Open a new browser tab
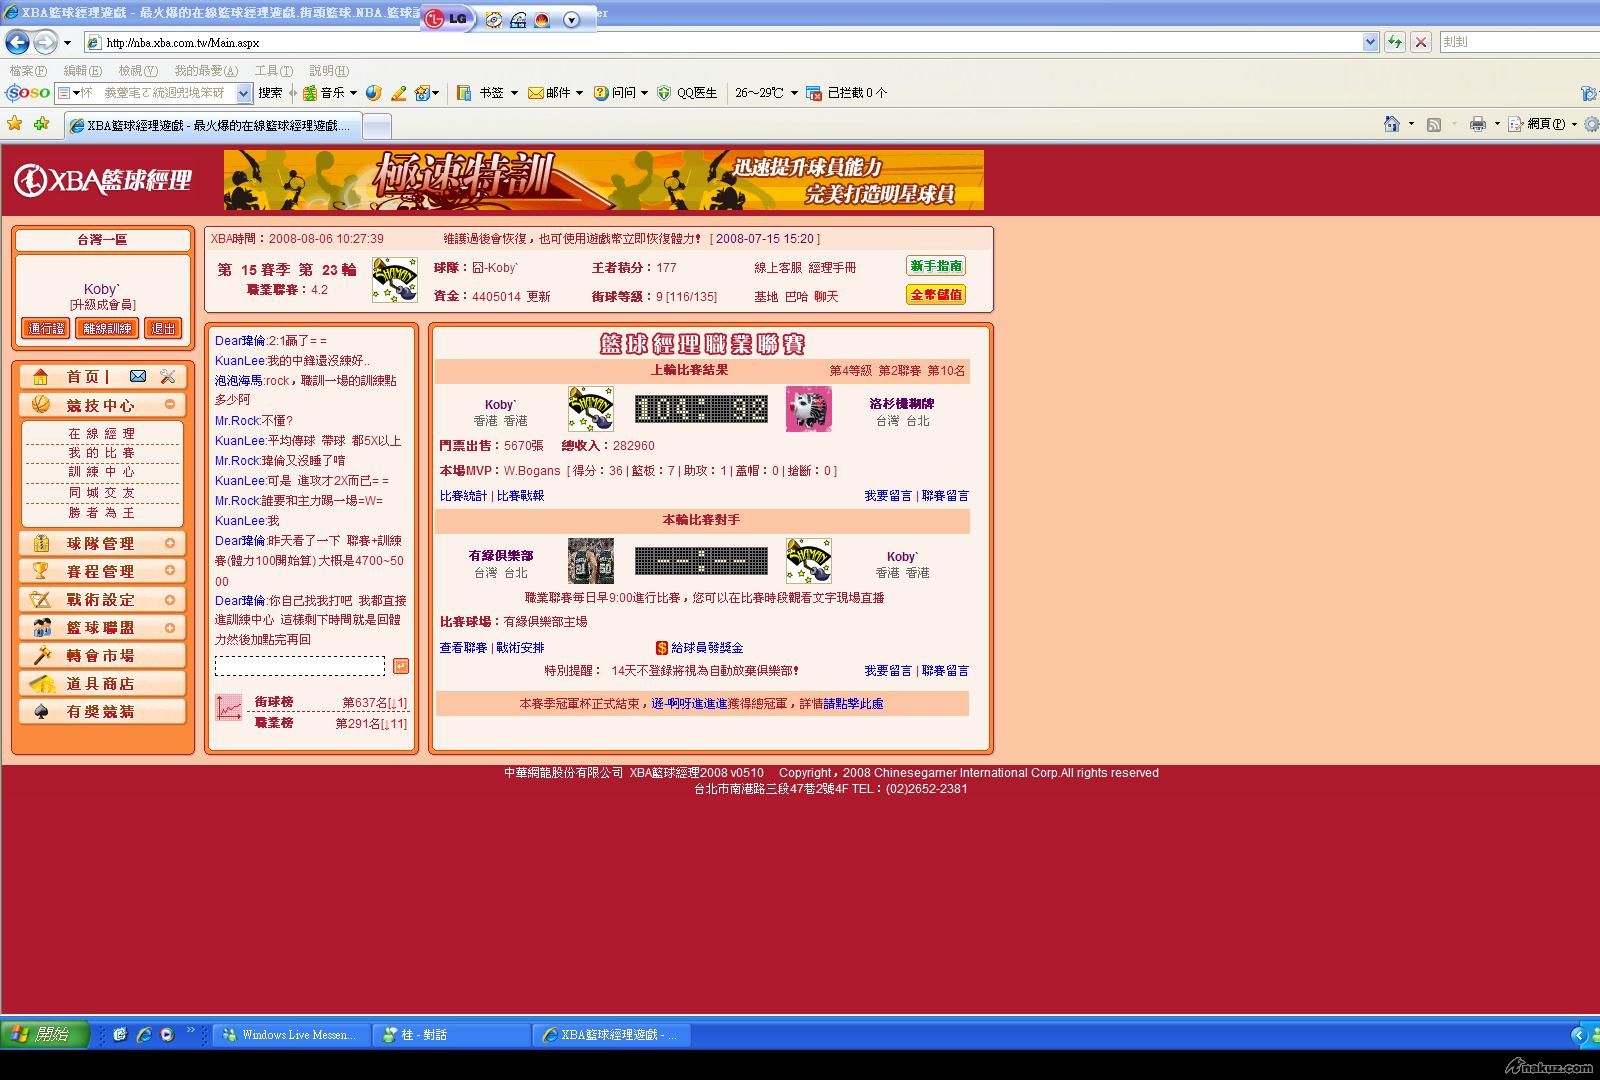 (376, 126)
